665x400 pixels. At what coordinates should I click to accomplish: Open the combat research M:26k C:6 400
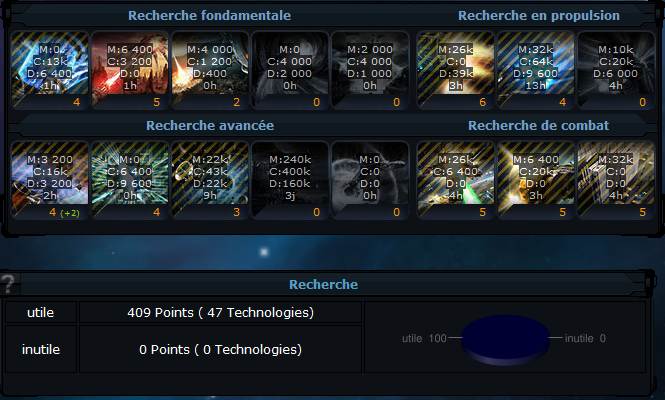point(455,180)
